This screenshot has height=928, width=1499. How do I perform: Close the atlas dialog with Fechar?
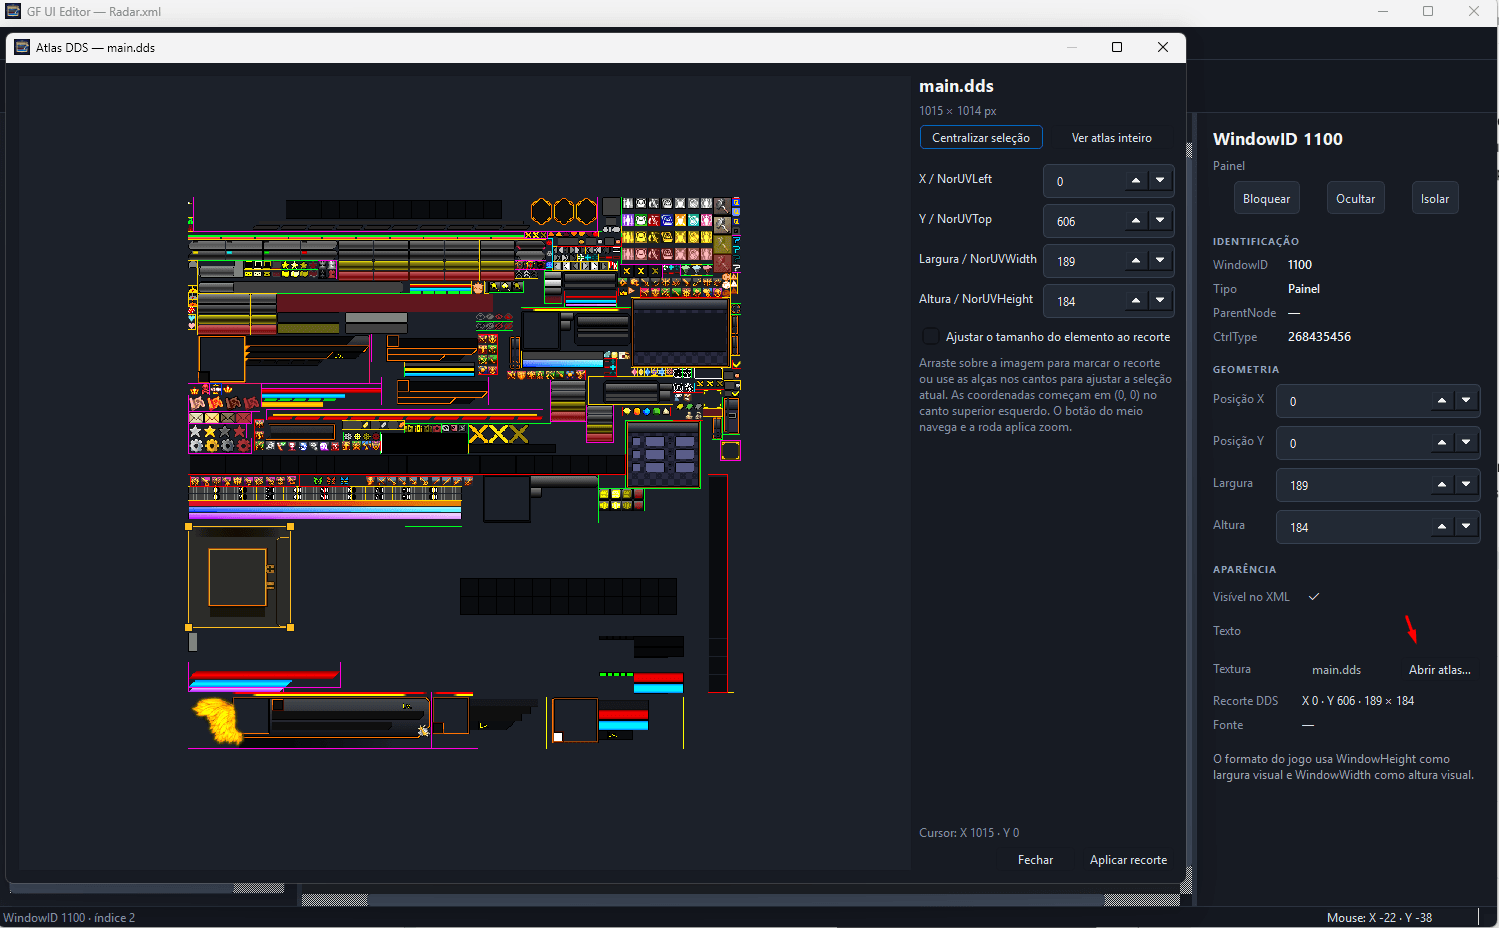[x=1035, y=860]
